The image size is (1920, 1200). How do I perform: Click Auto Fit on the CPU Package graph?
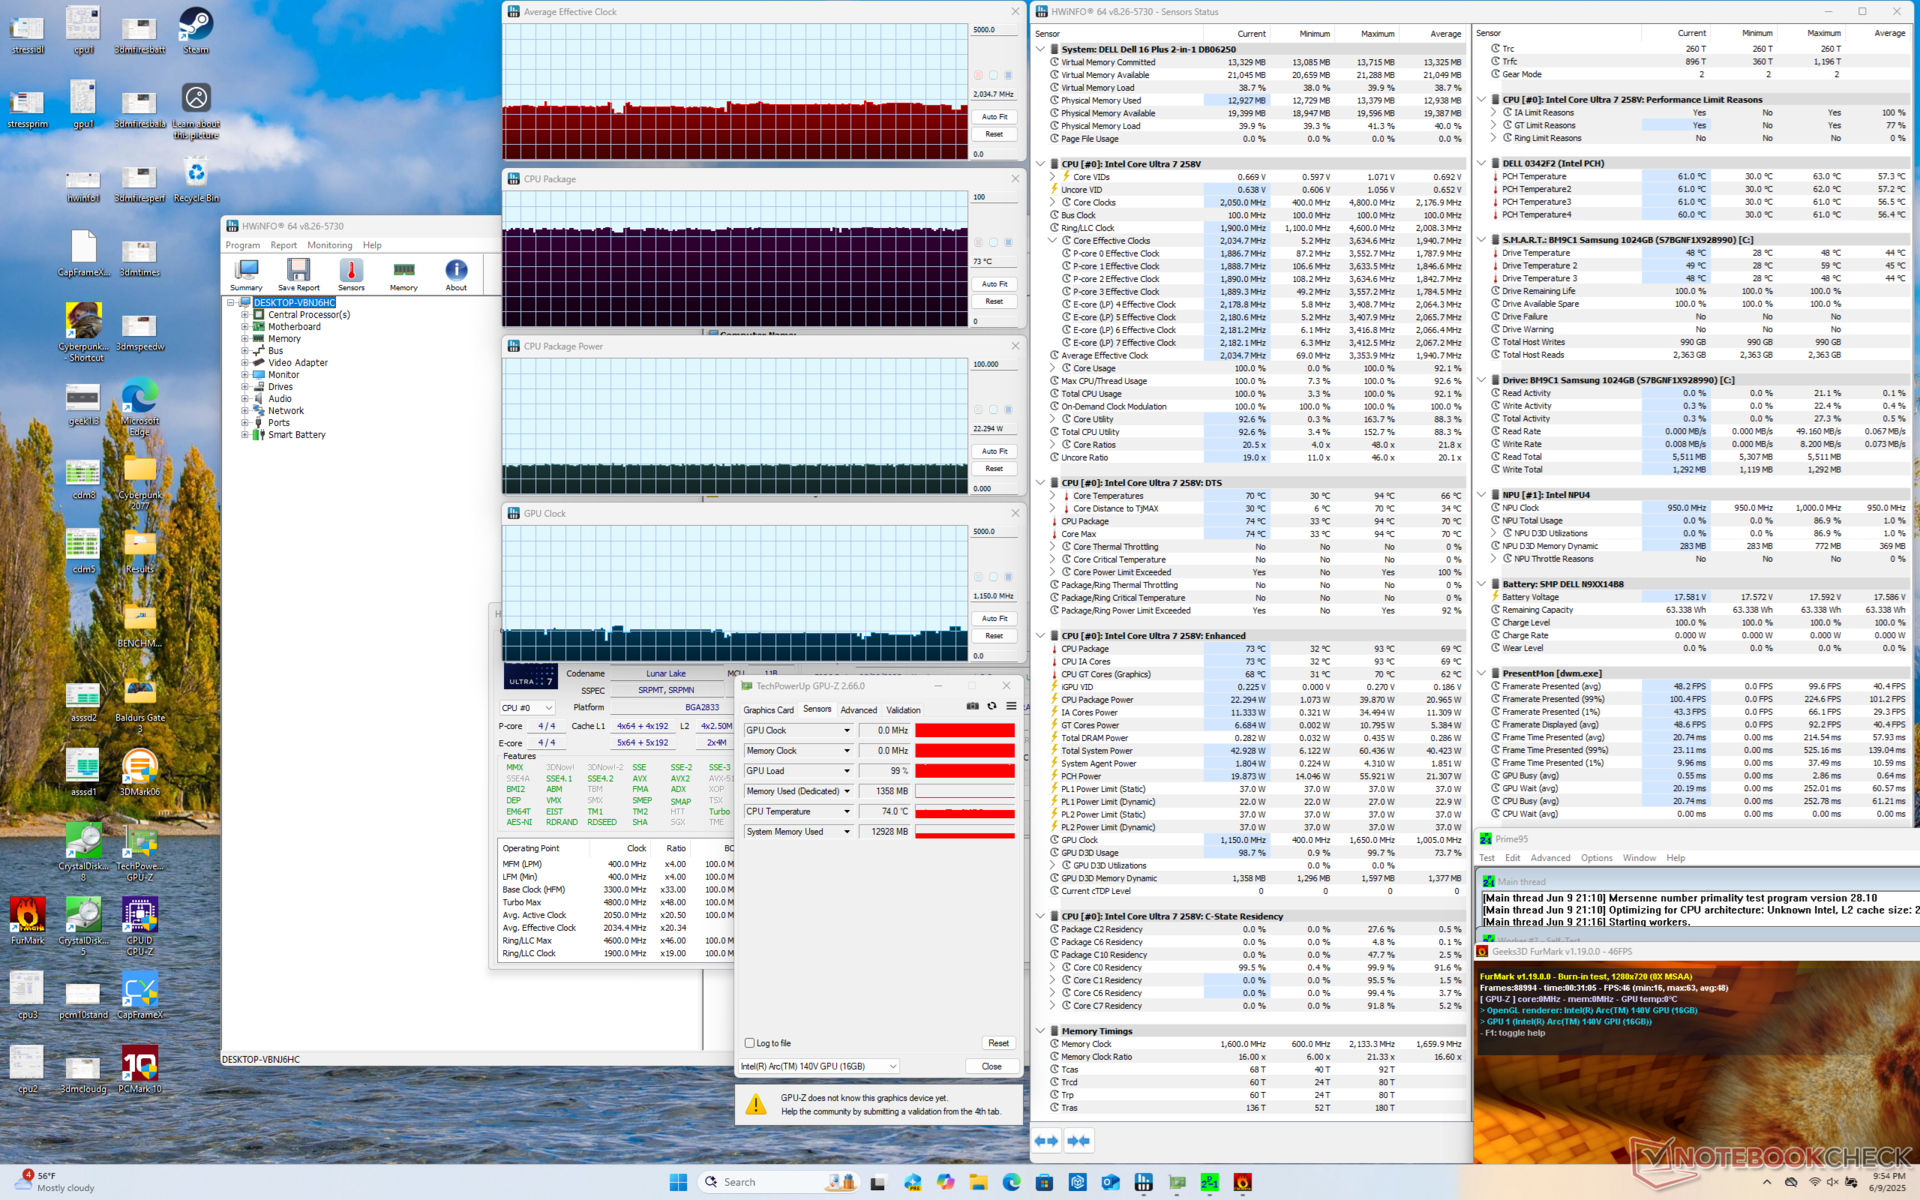pyautogui.click(x=994, y=284)
